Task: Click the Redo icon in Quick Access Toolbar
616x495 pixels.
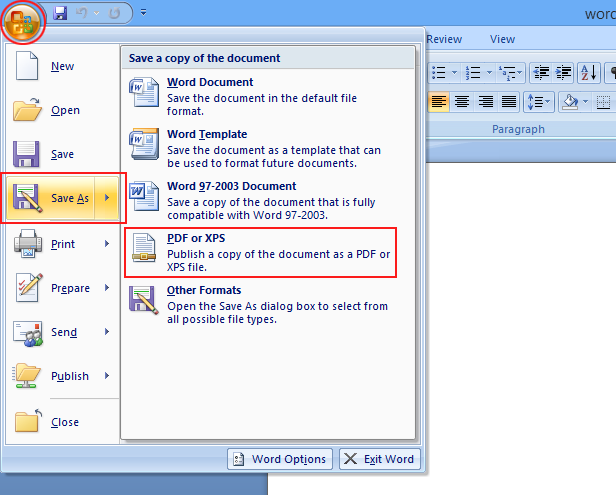Action: coord(114,13)
